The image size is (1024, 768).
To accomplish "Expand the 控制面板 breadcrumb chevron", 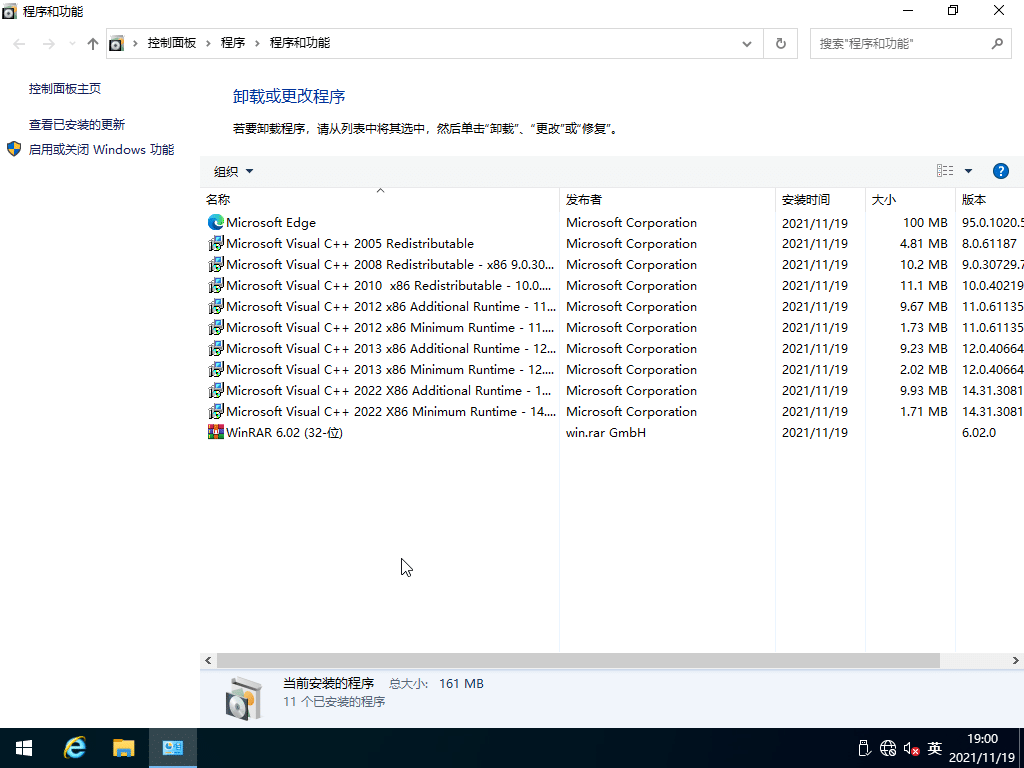I will coord(209,43).
